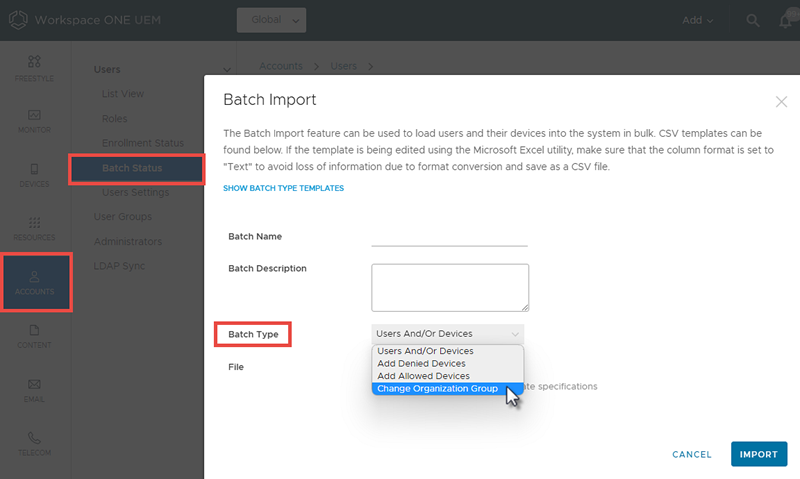This screenshot has width=800, height=479.
Task: Click the Accounts breadcrumb link
Action: point(281,66)
